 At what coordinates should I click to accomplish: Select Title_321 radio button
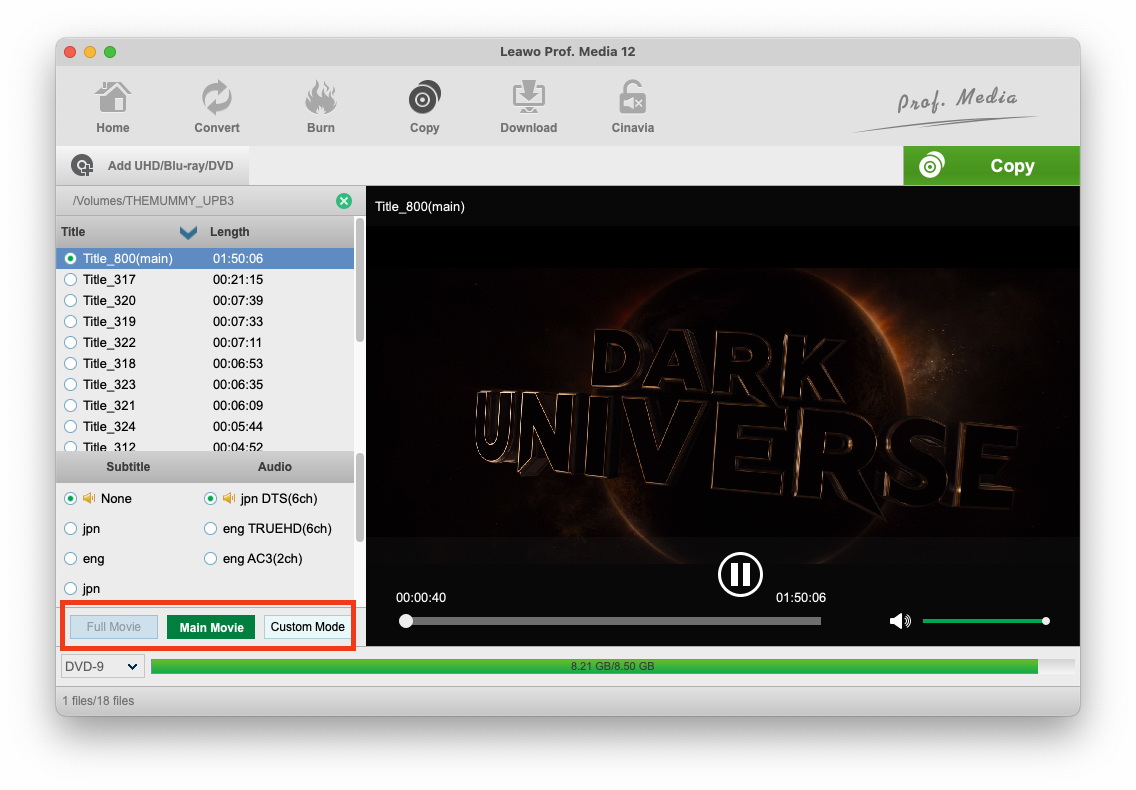(x=70, y=406)
